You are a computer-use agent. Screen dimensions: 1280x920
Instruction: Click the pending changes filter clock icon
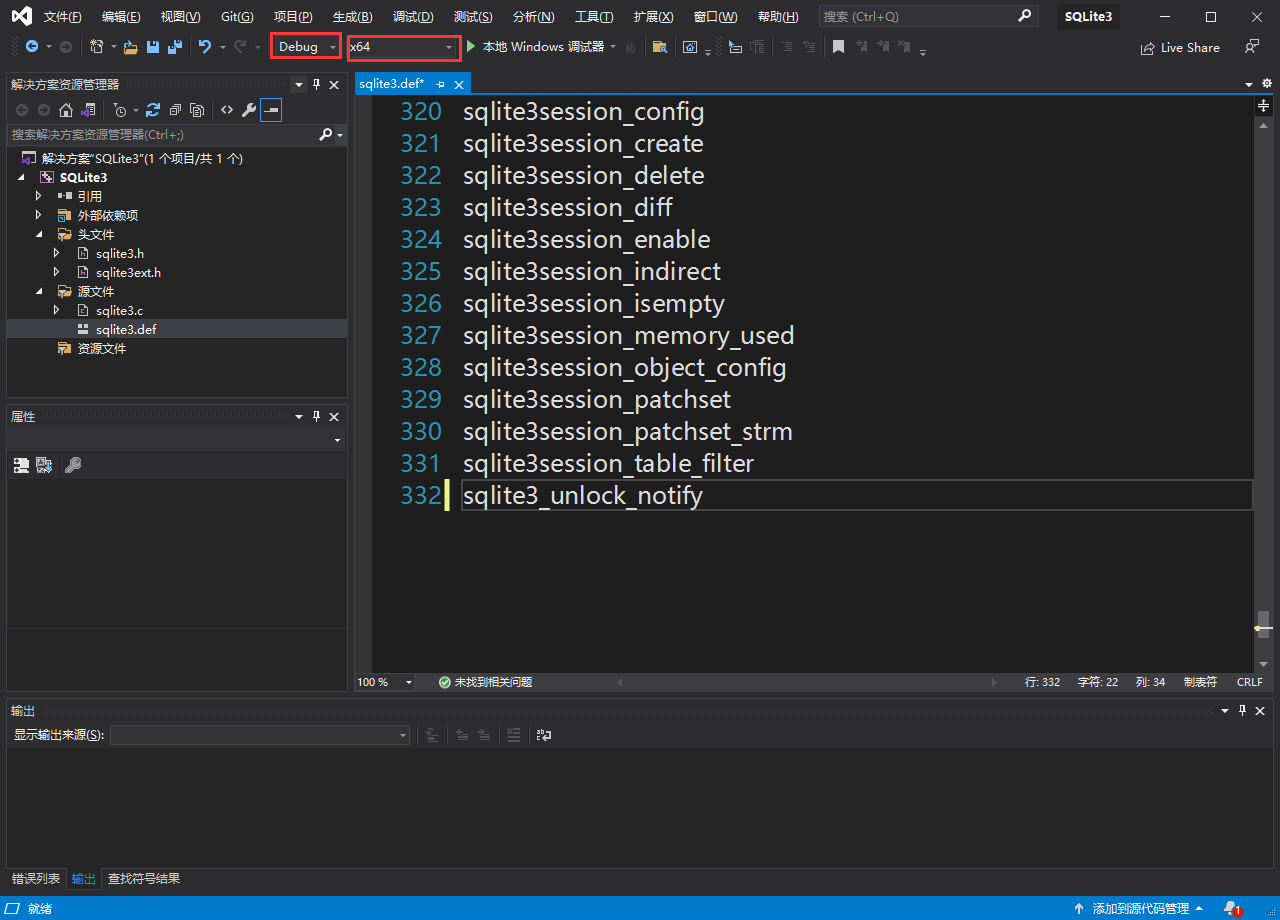click(x=121, y=110)
